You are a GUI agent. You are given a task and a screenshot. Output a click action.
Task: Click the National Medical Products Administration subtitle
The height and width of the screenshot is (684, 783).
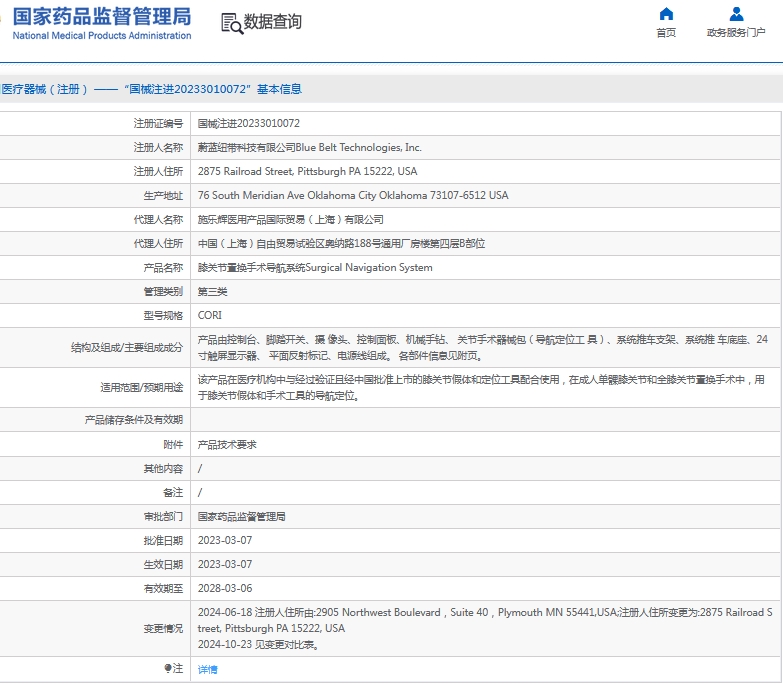click(x=102, y=35)
